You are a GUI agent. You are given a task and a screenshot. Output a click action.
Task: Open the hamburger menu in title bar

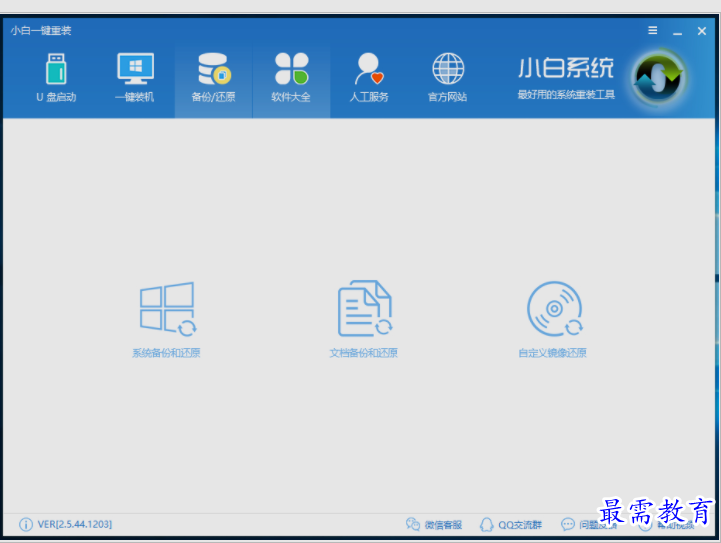pos(652,30)
